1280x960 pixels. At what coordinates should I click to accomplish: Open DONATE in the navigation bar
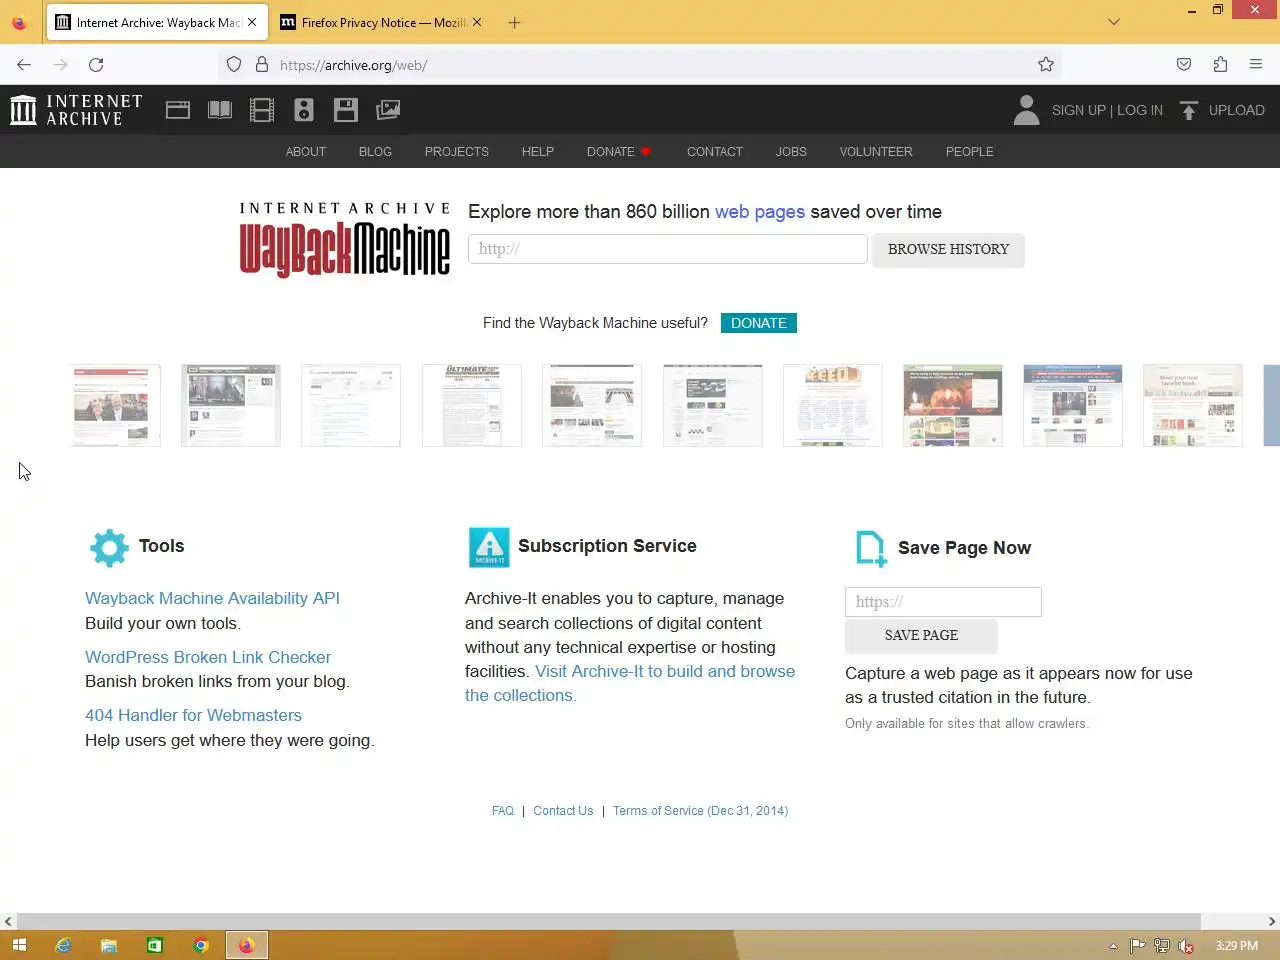(x=619, y=152)
